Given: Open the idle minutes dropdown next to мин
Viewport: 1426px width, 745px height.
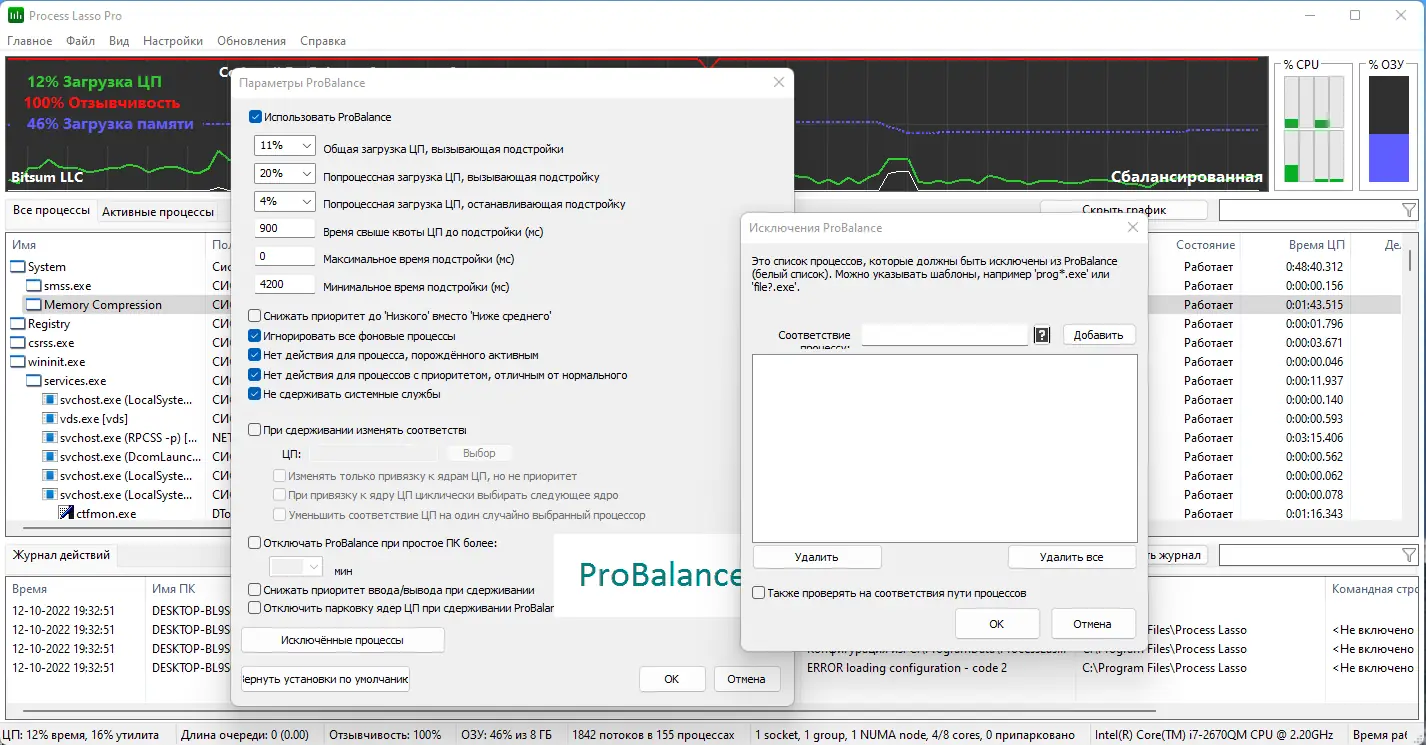Looking at the screenshot, I should click(297, 567).
